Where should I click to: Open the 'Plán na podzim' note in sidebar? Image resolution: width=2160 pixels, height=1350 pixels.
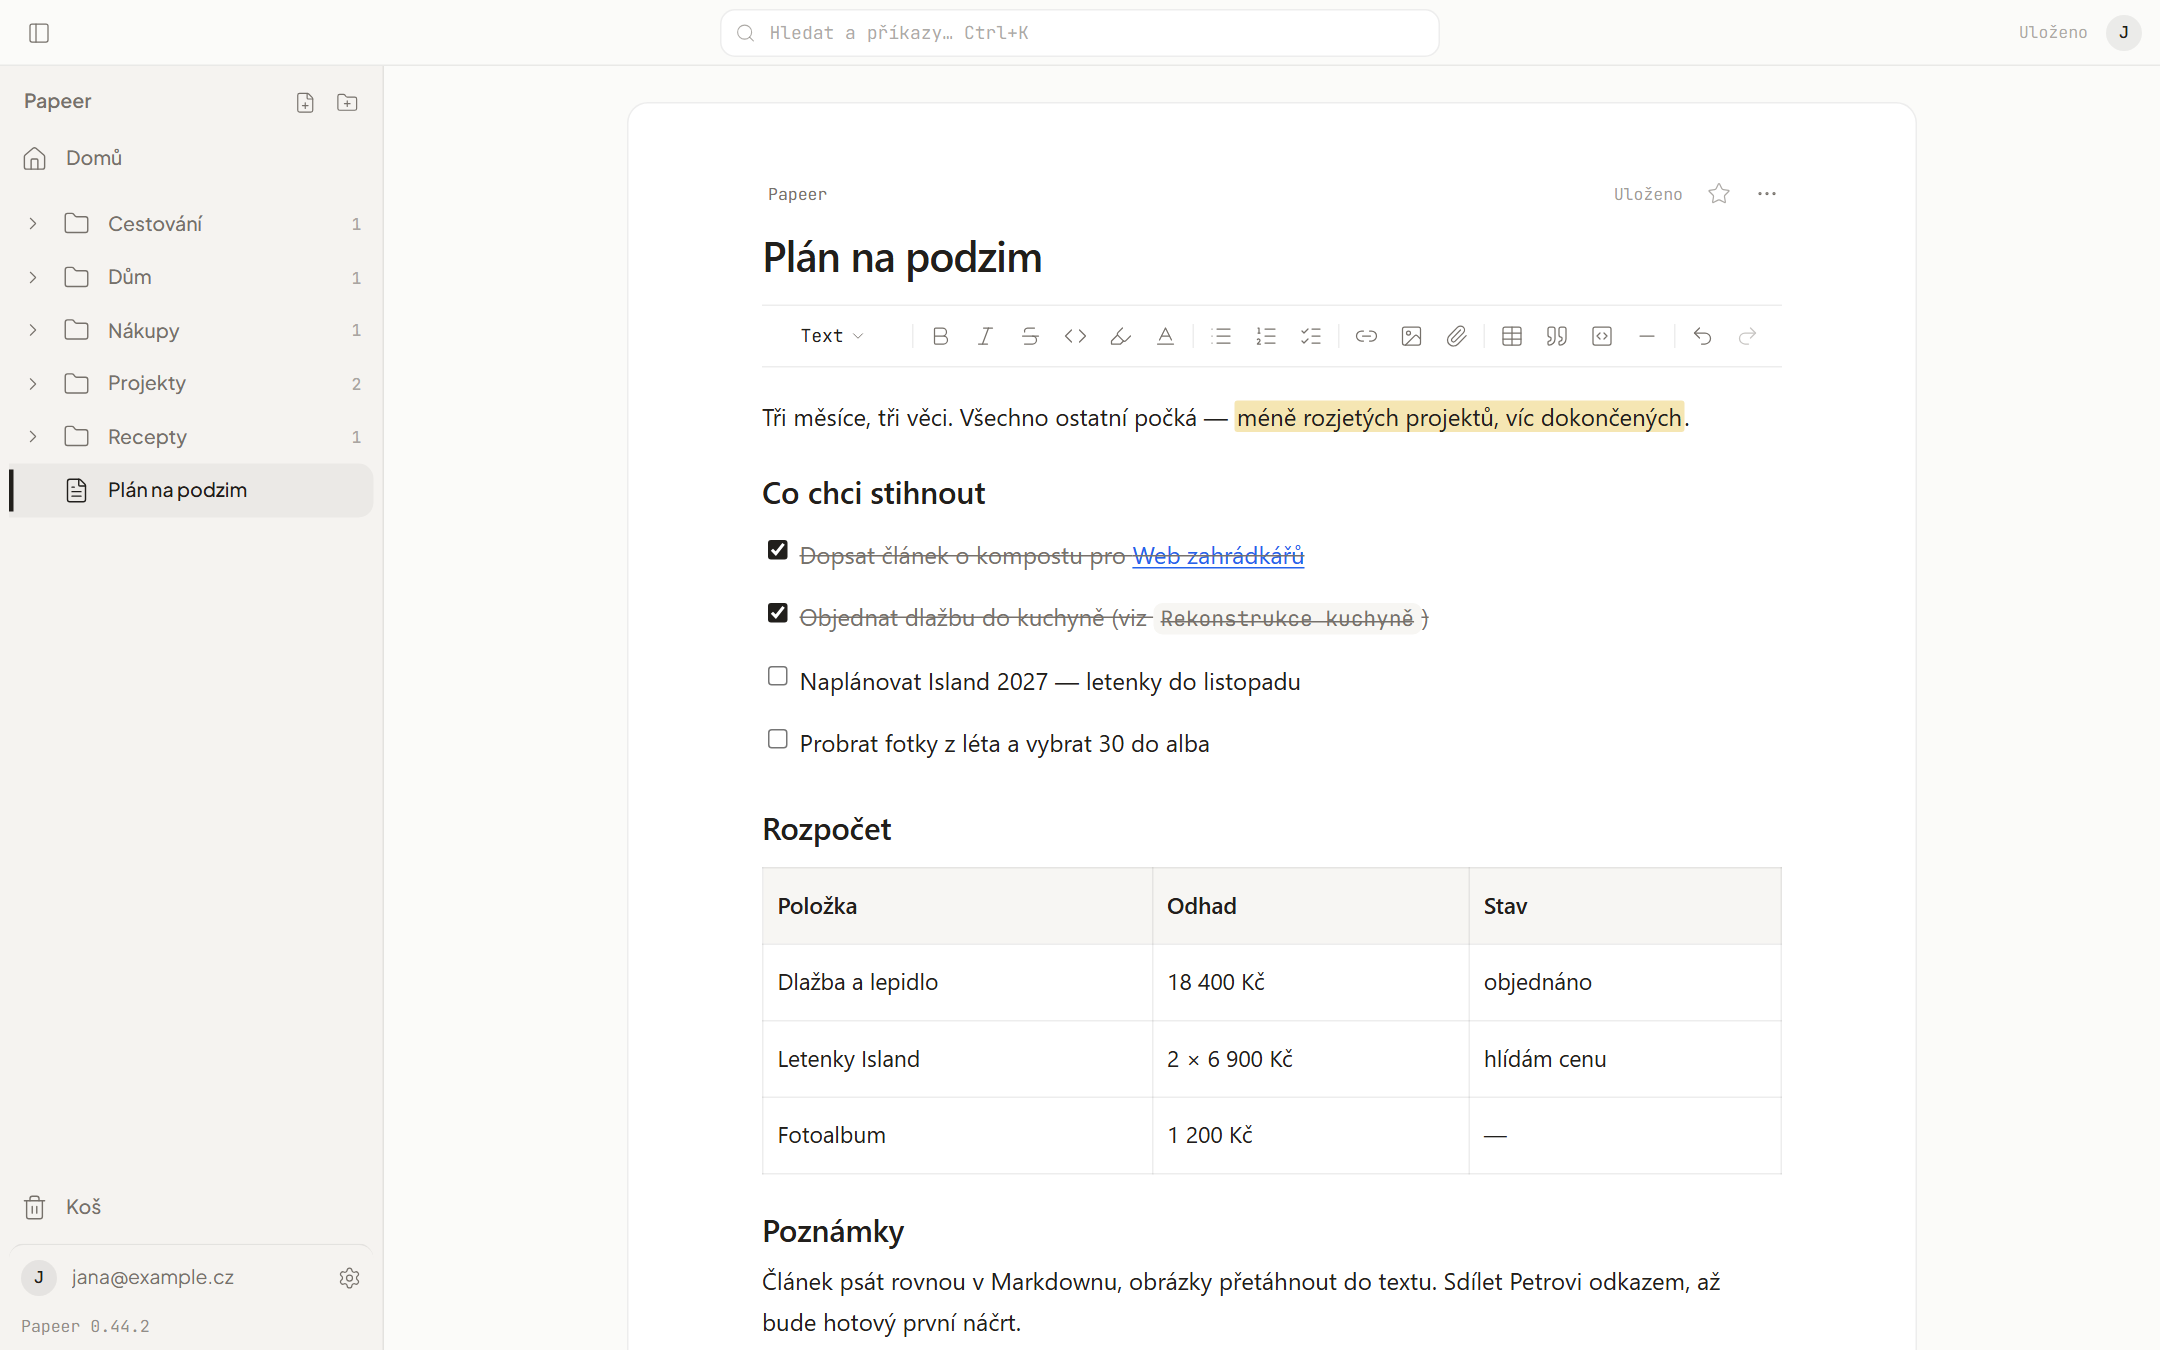tap(192, 490)
